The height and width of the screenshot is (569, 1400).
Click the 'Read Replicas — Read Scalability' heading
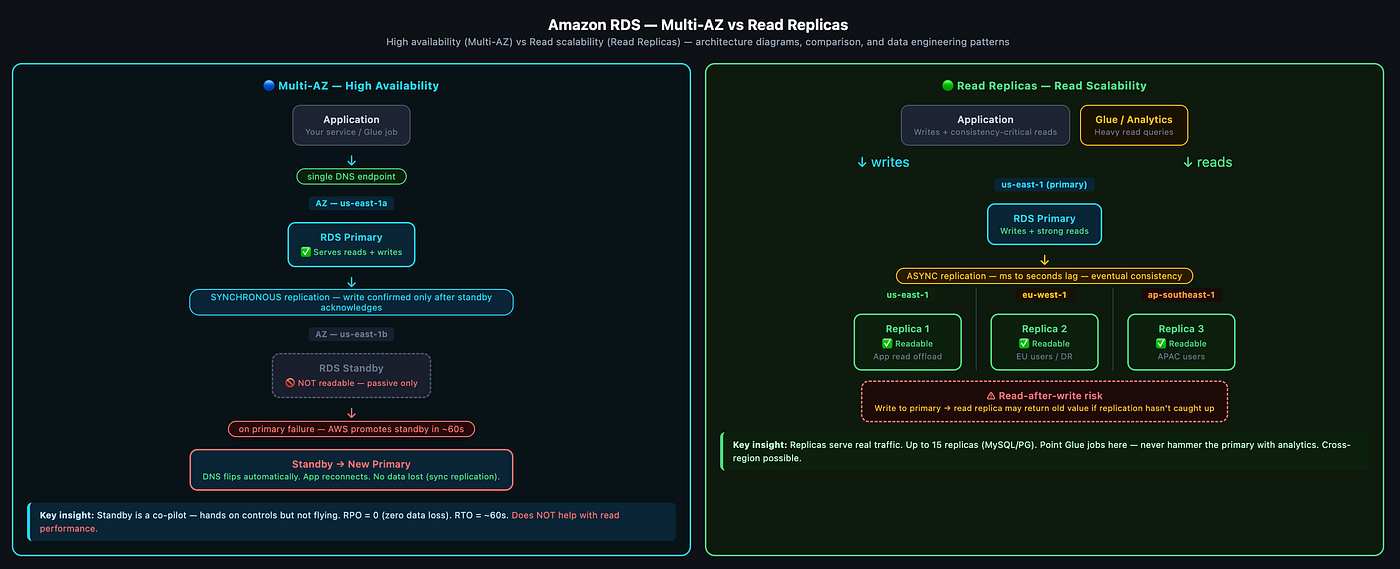point(1051,86)
